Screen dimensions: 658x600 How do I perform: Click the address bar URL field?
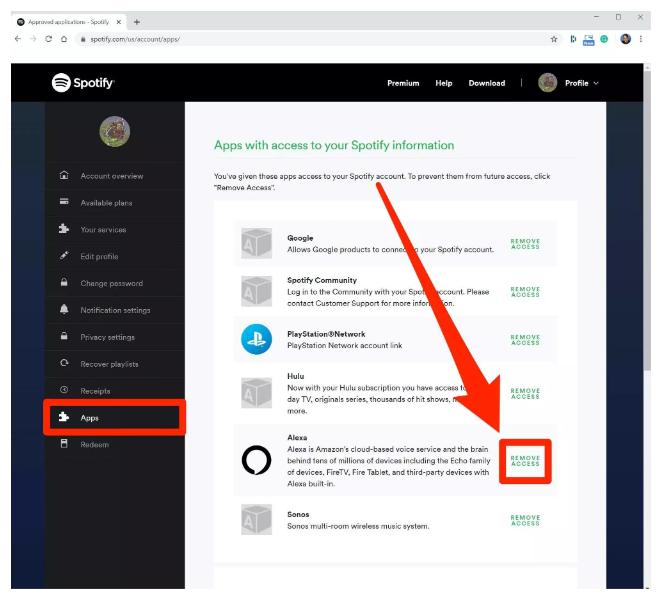pos(311,39)
